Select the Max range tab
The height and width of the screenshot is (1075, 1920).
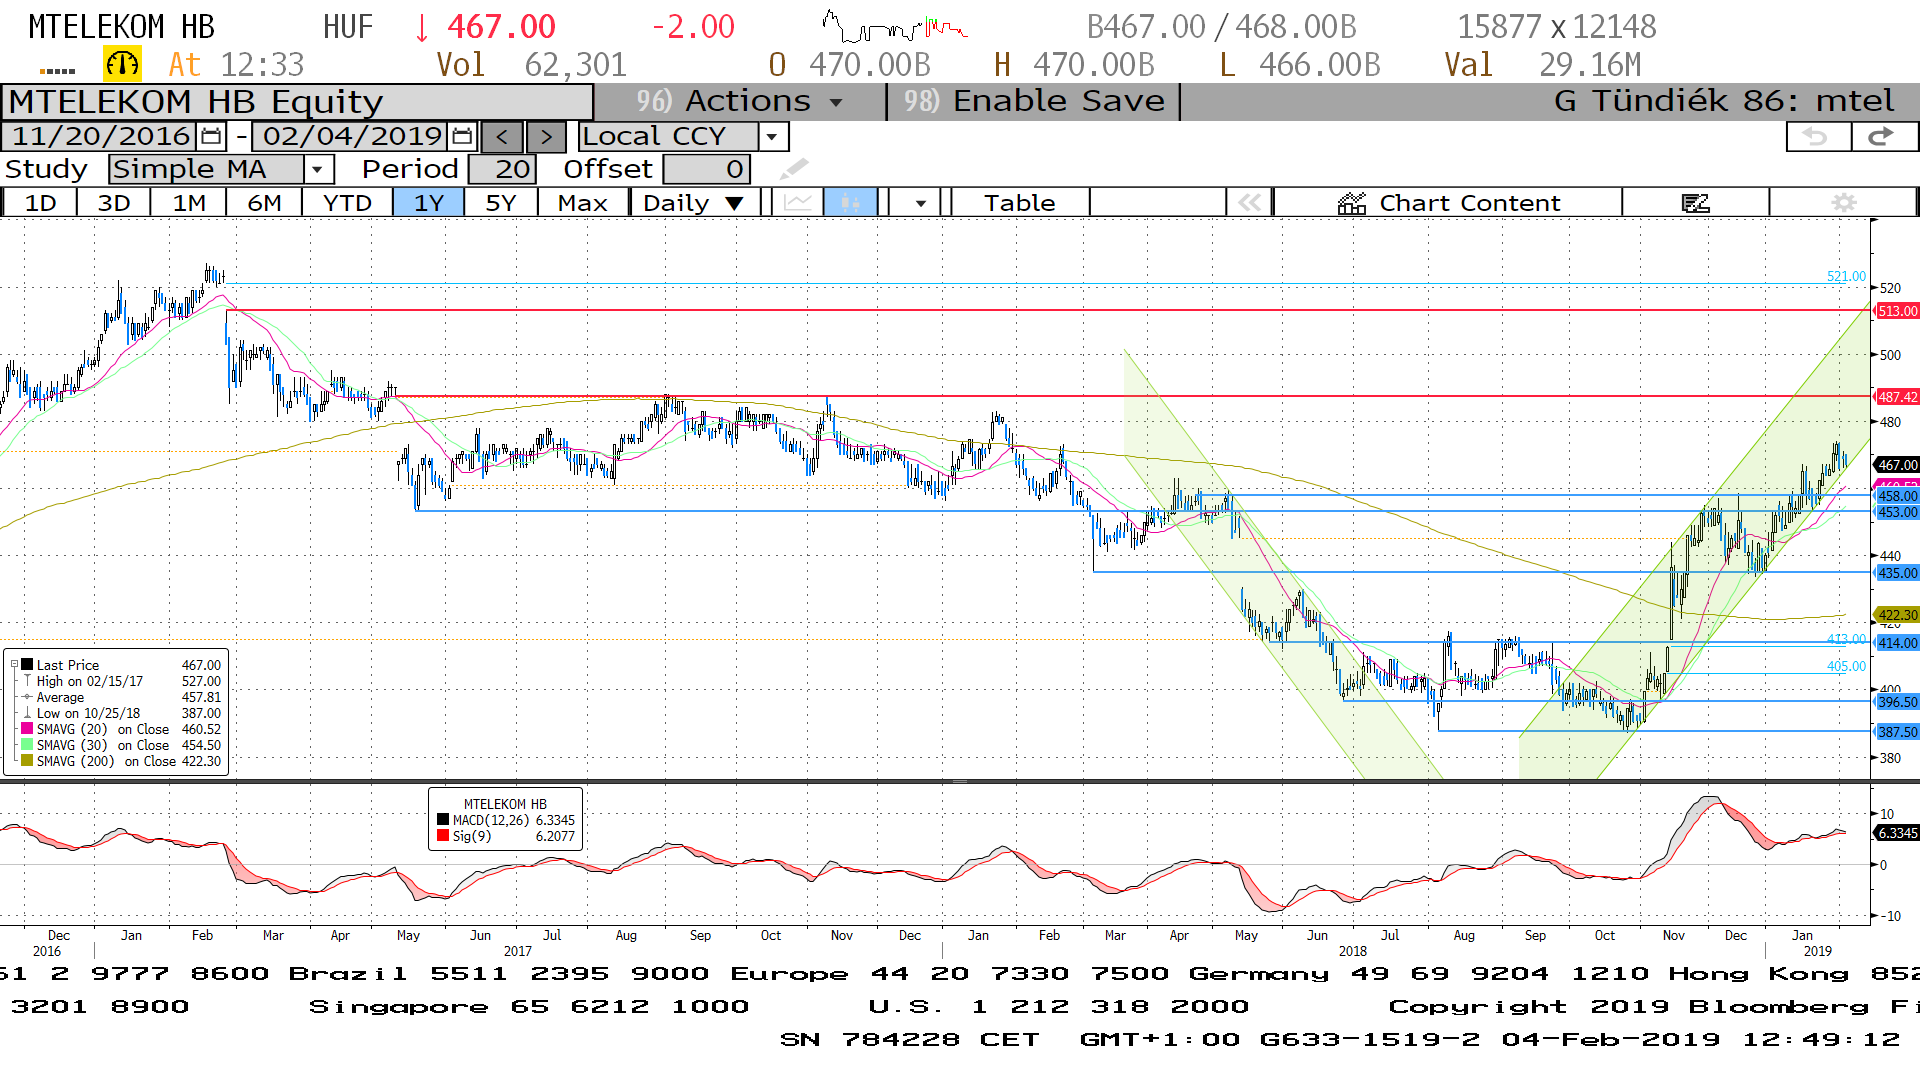click(x=583, y=203)
